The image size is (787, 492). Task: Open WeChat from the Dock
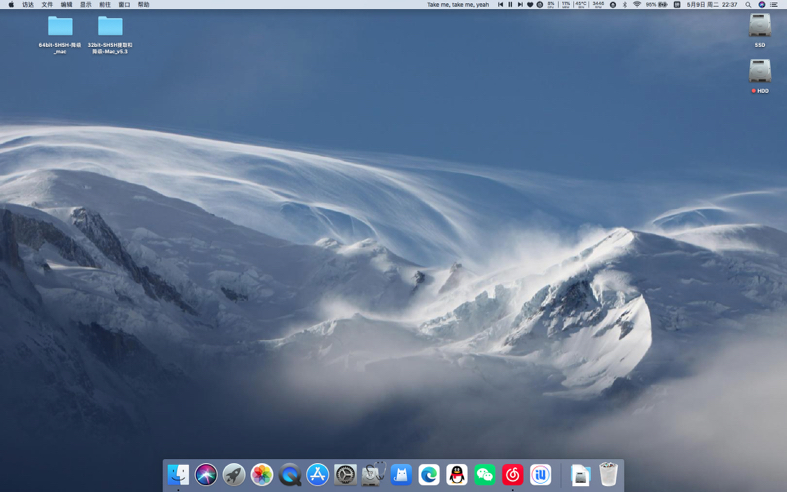click(x=485, y=474)
